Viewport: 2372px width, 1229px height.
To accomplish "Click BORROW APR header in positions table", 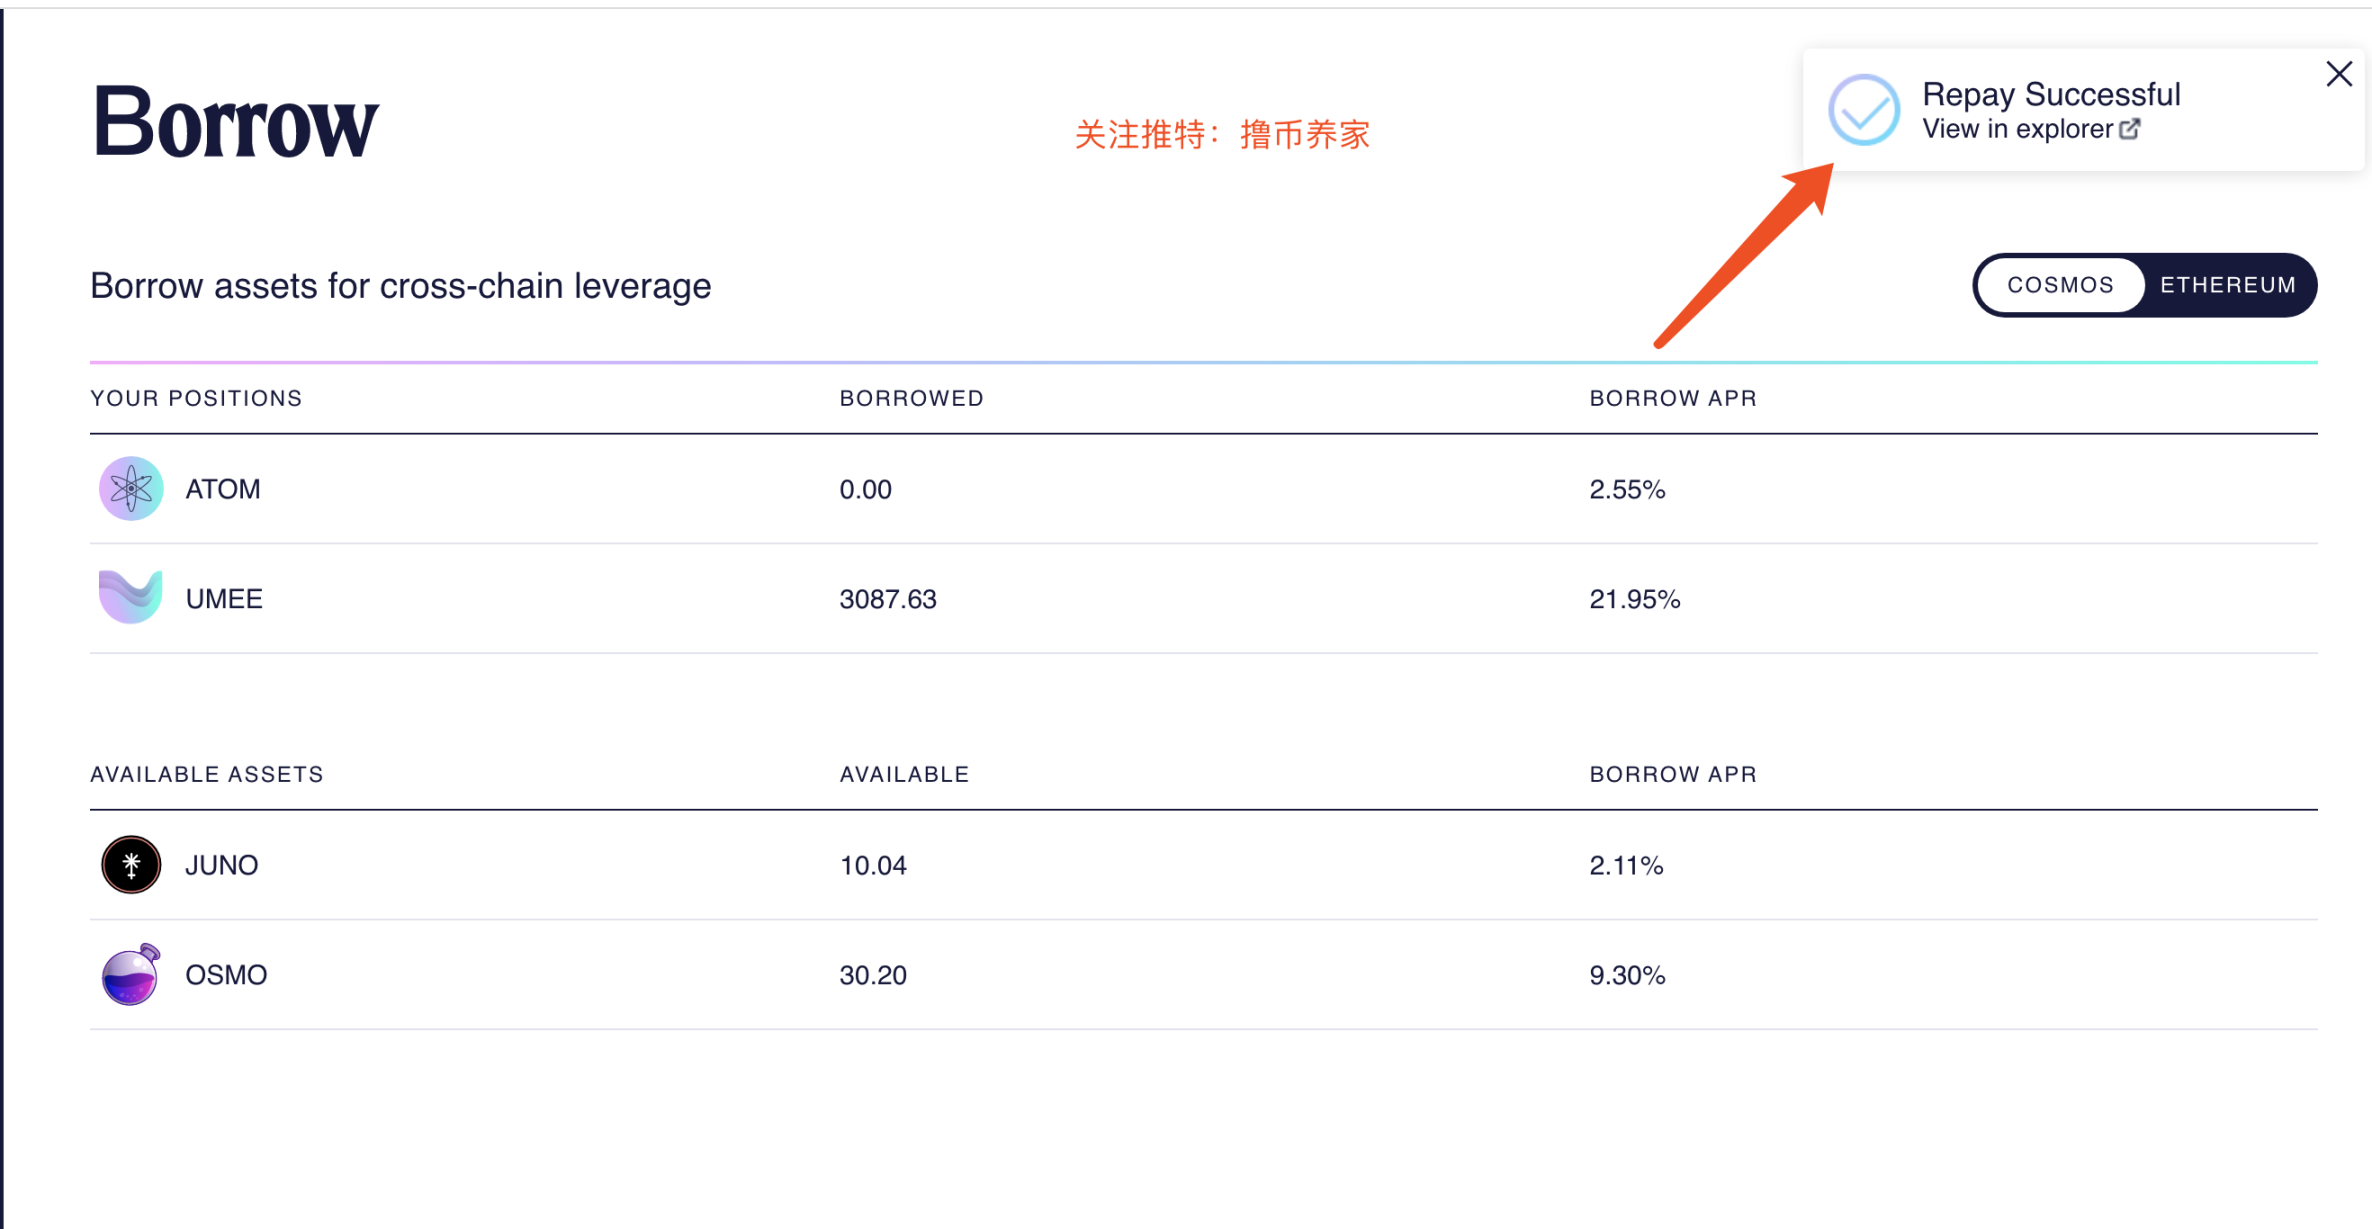I will [x=1673, y=398].
